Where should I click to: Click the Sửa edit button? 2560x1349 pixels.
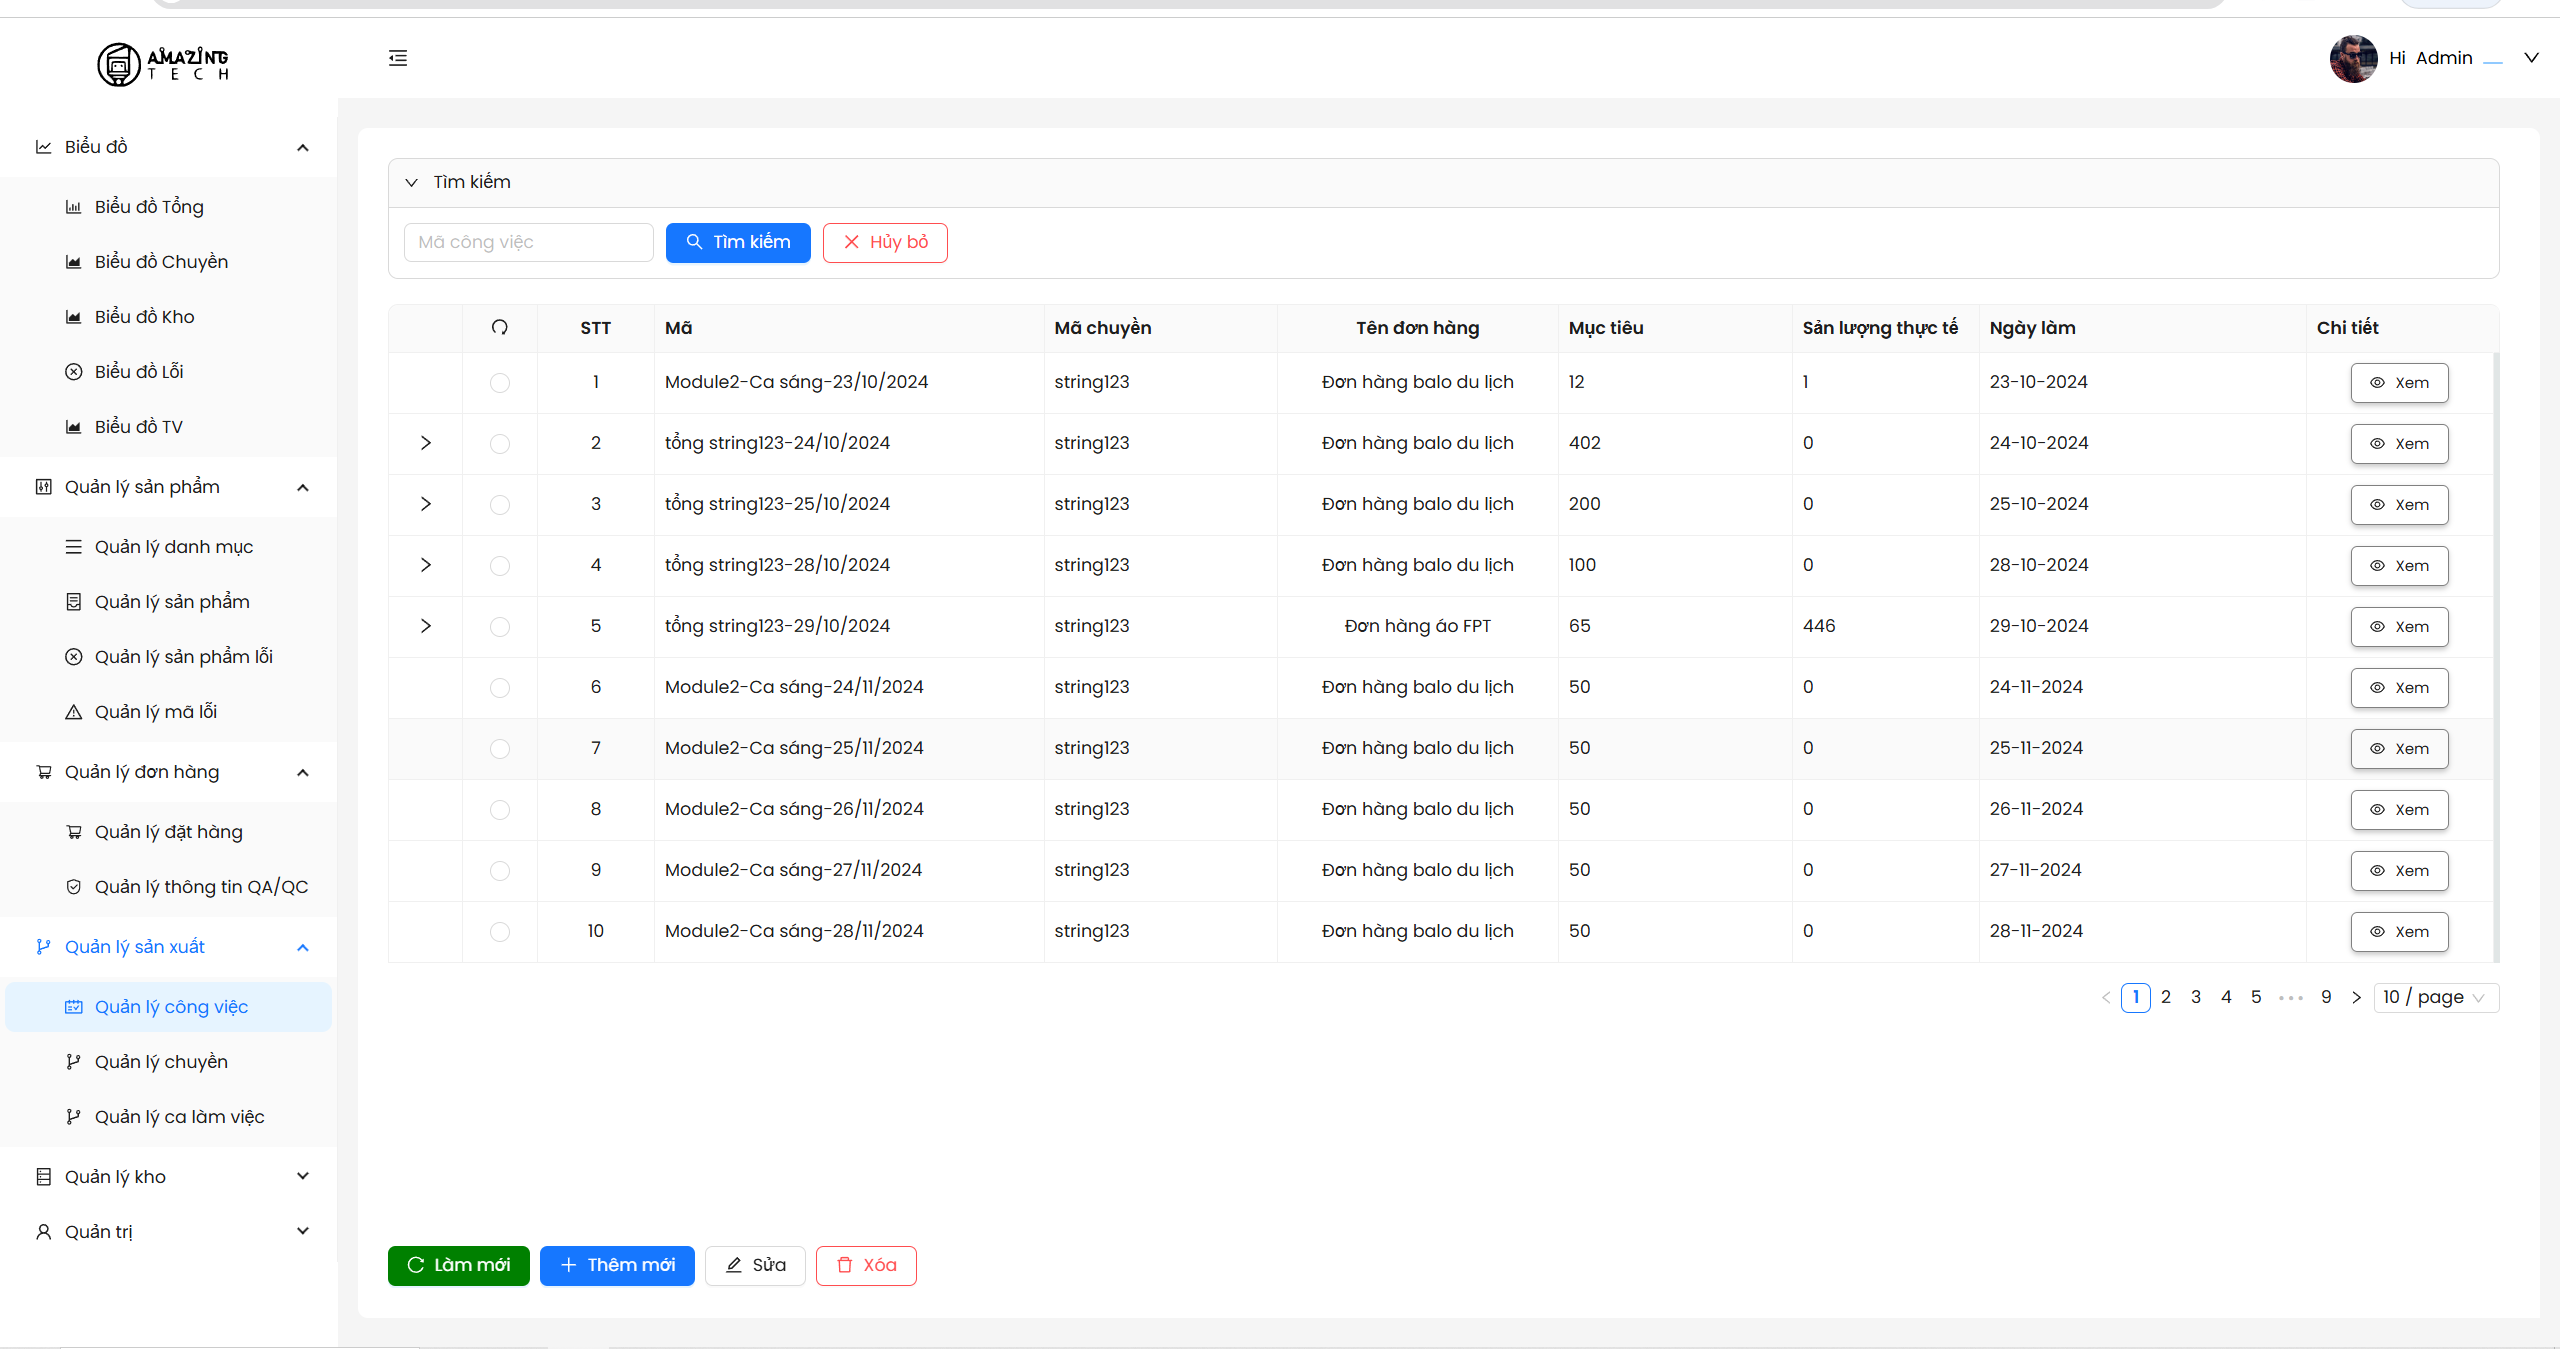755,1265
